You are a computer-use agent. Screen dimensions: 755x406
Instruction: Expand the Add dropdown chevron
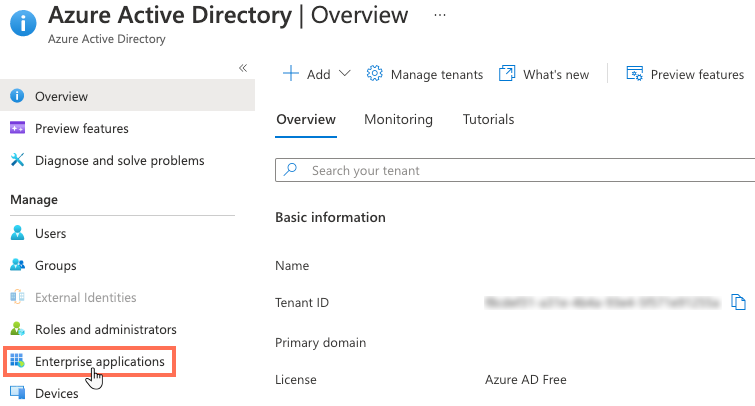click(344, 74)
